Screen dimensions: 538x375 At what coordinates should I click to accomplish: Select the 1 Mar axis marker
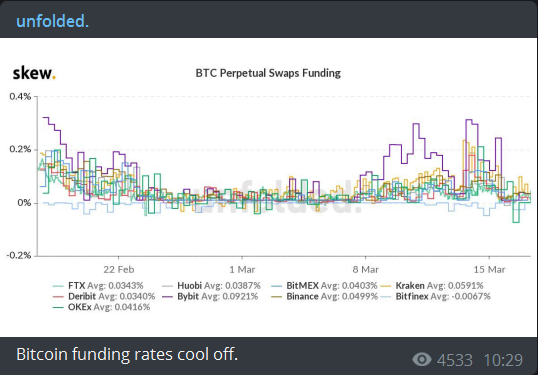242,269
